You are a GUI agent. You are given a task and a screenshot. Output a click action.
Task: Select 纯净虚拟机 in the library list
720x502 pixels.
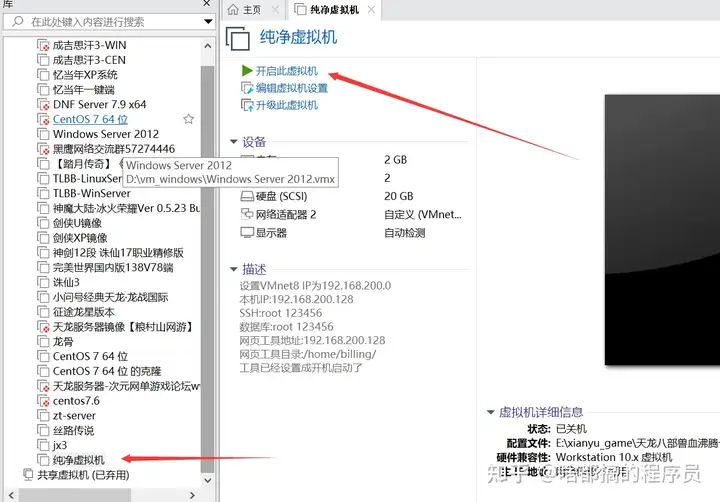point(79,460)
